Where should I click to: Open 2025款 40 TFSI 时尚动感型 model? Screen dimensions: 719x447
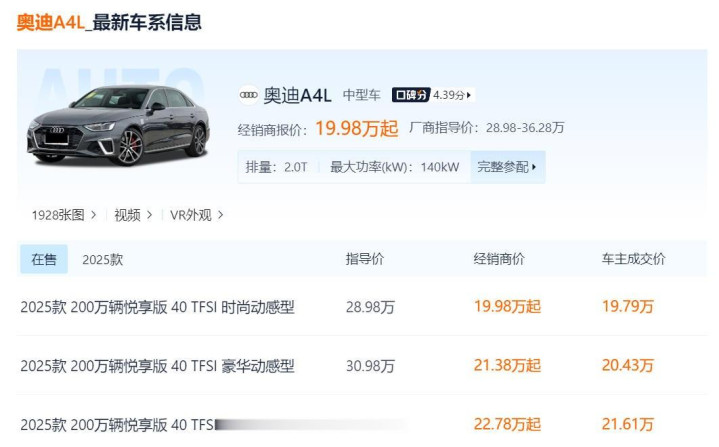pos(157,307)
